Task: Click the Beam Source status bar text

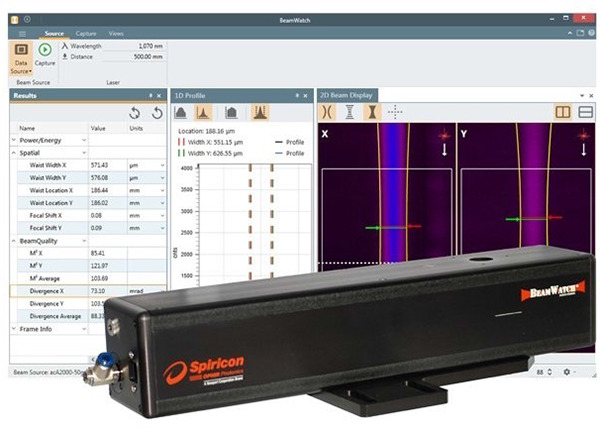Action: coord(48,372)
